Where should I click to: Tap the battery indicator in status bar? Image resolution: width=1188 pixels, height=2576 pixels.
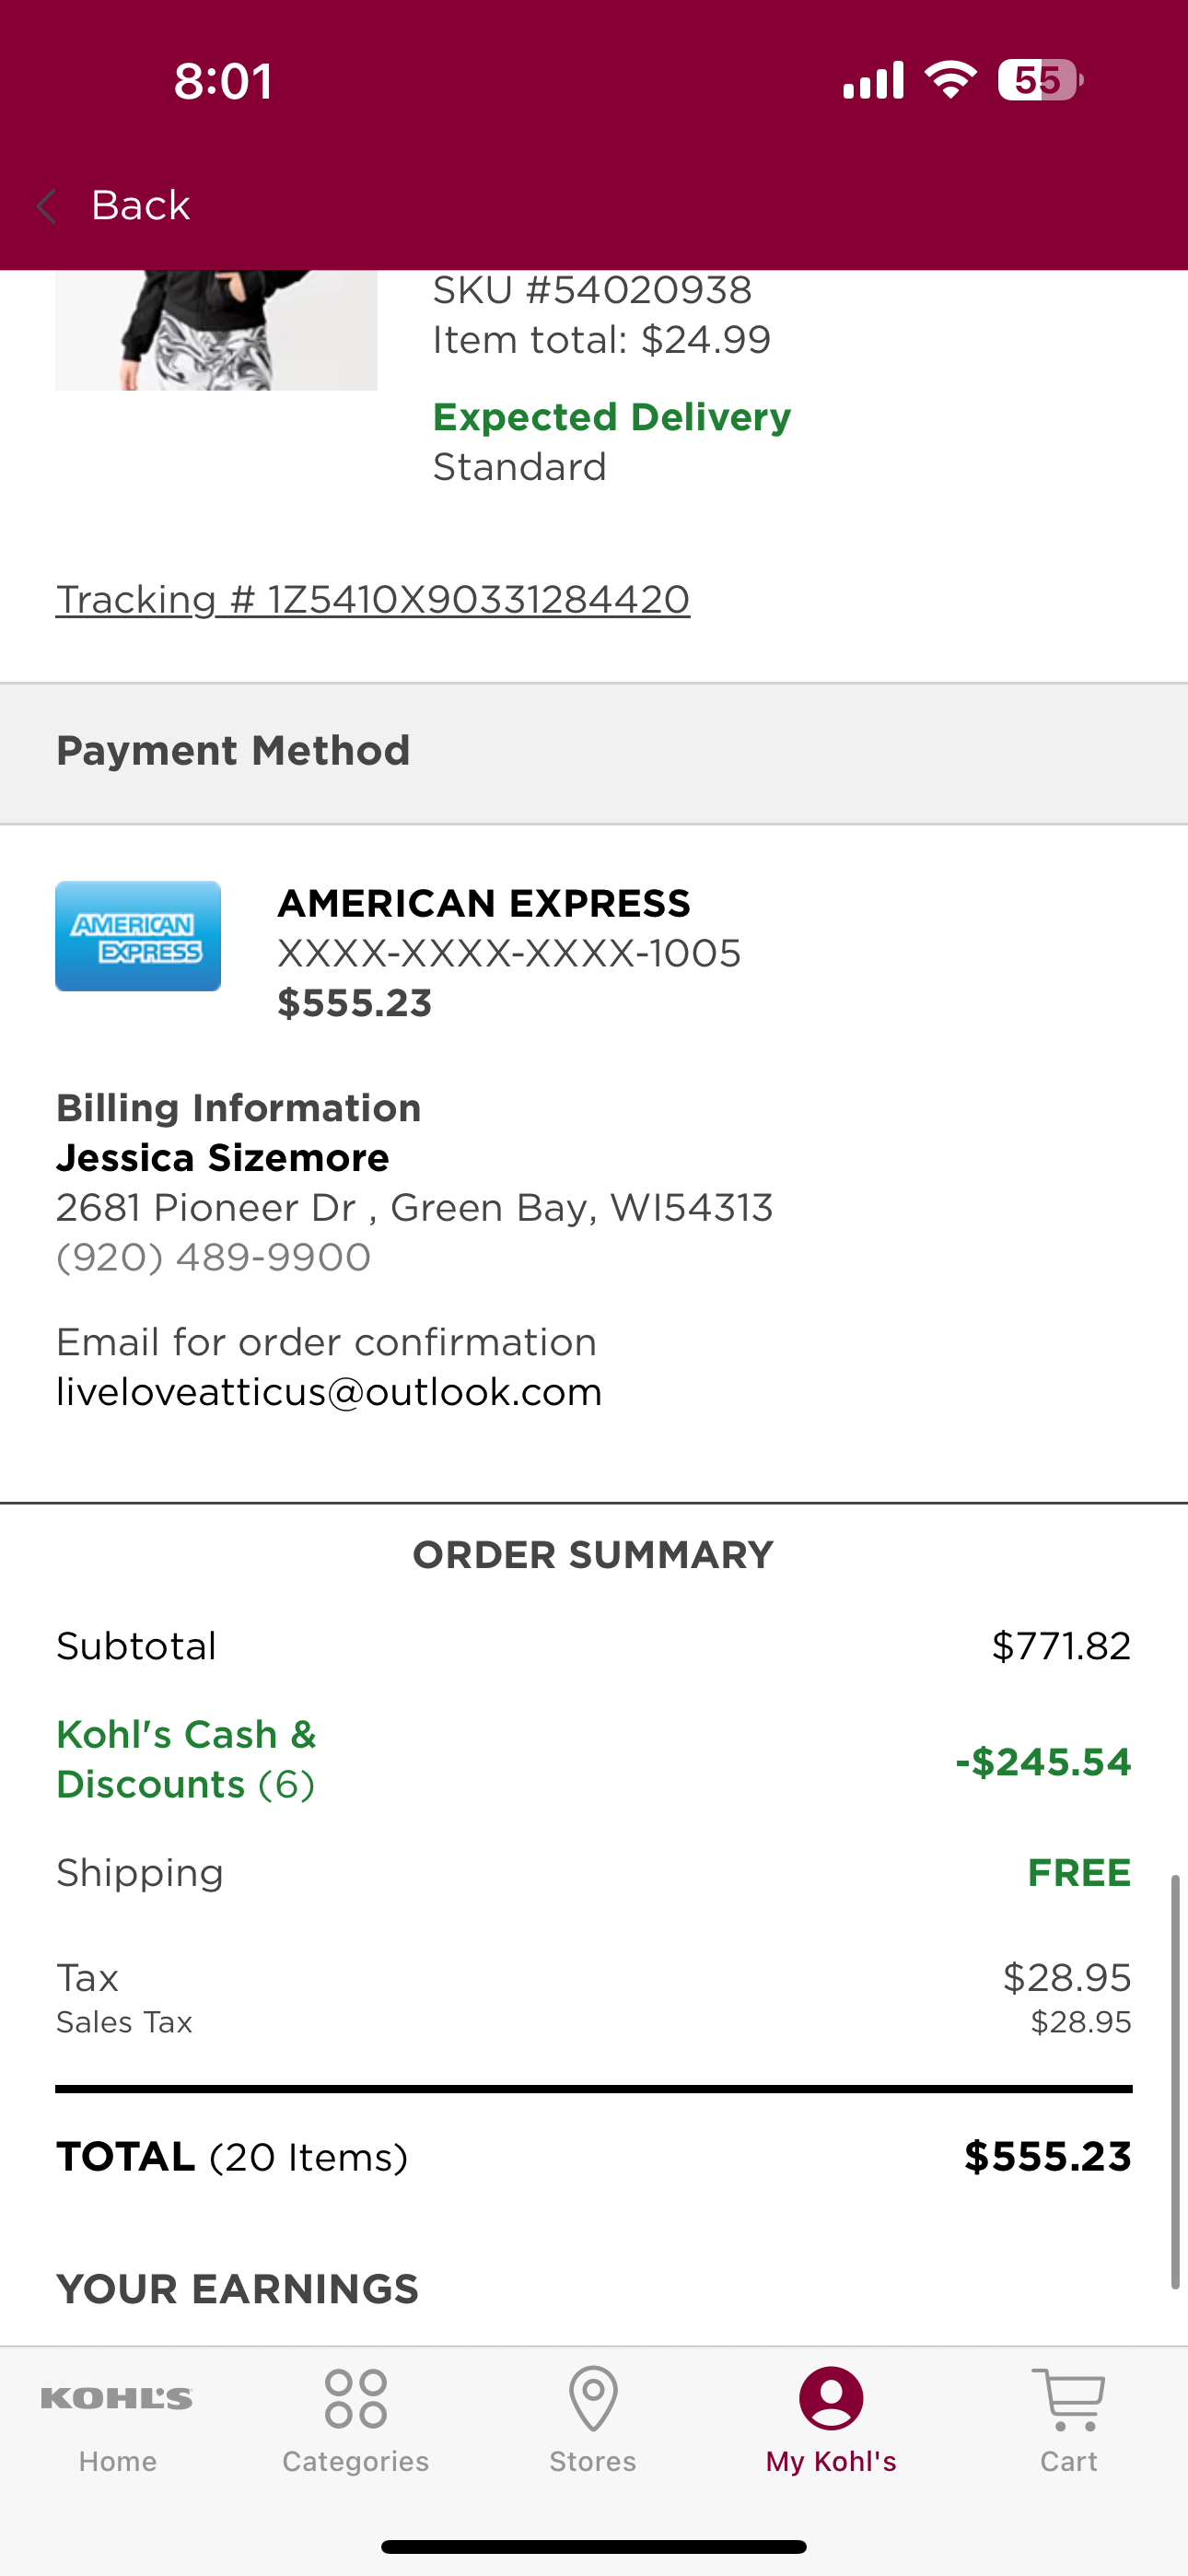(1040, 80)
